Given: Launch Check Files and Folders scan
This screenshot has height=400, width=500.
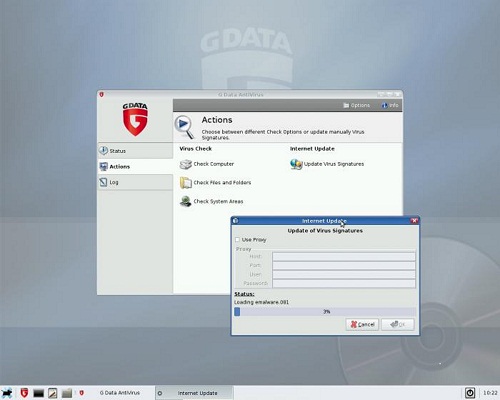Looking at the screenshot, I should (x=215, y=183).
